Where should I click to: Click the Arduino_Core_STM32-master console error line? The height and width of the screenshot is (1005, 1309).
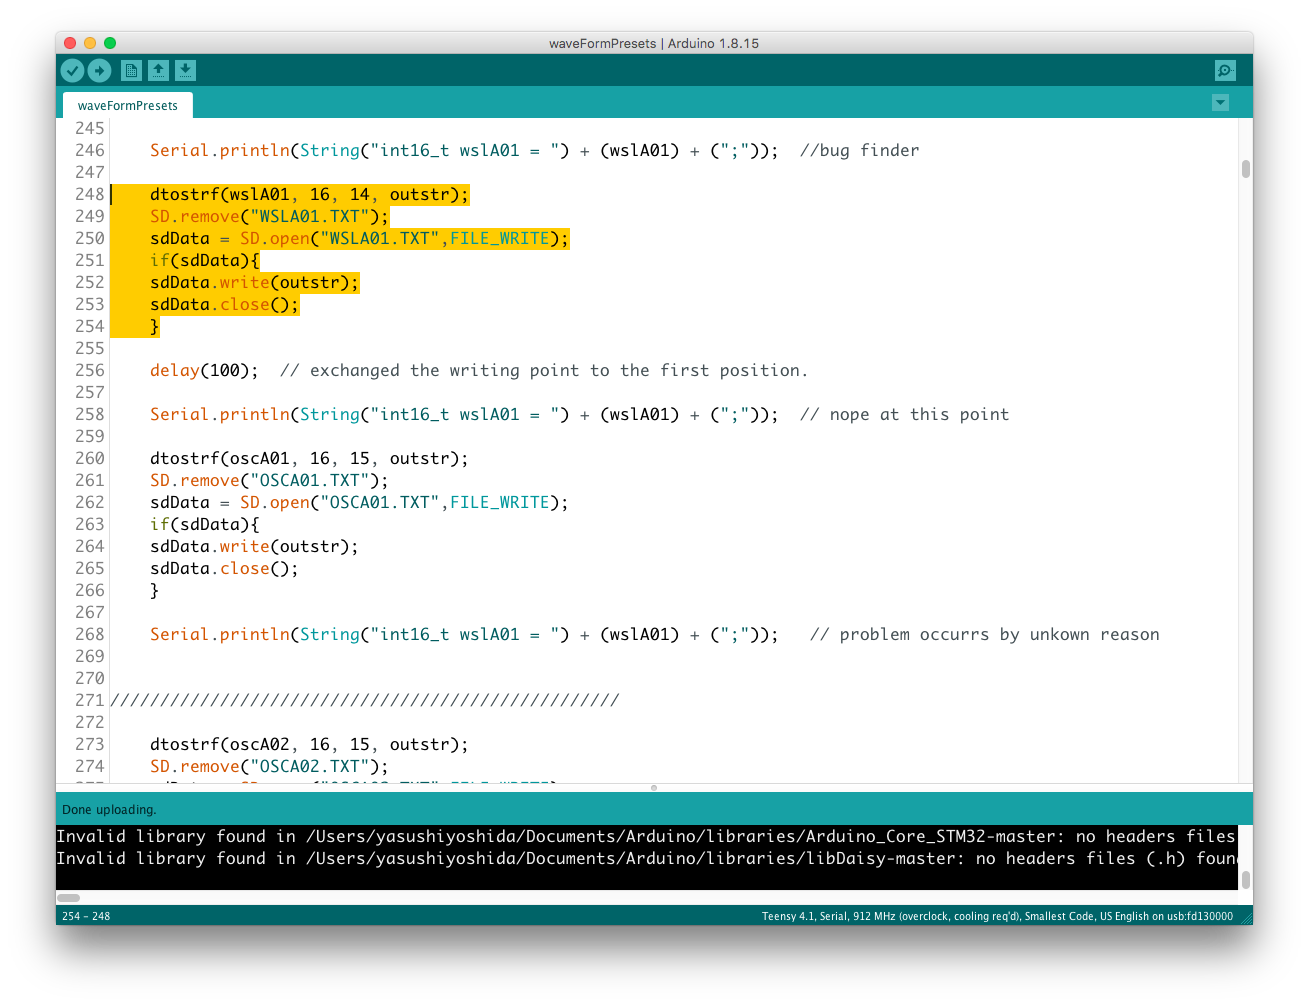(x=646, y=836)
